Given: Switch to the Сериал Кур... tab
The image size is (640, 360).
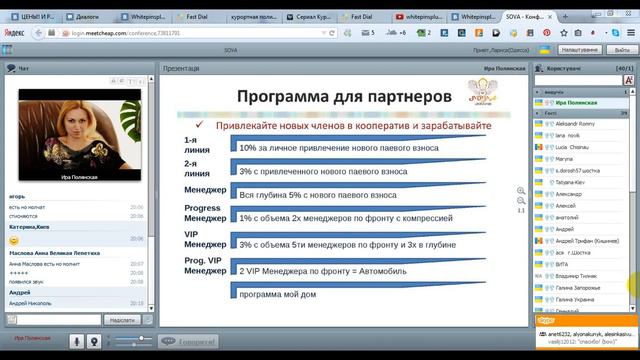Looking at the screenshot, I should point(309,17).
